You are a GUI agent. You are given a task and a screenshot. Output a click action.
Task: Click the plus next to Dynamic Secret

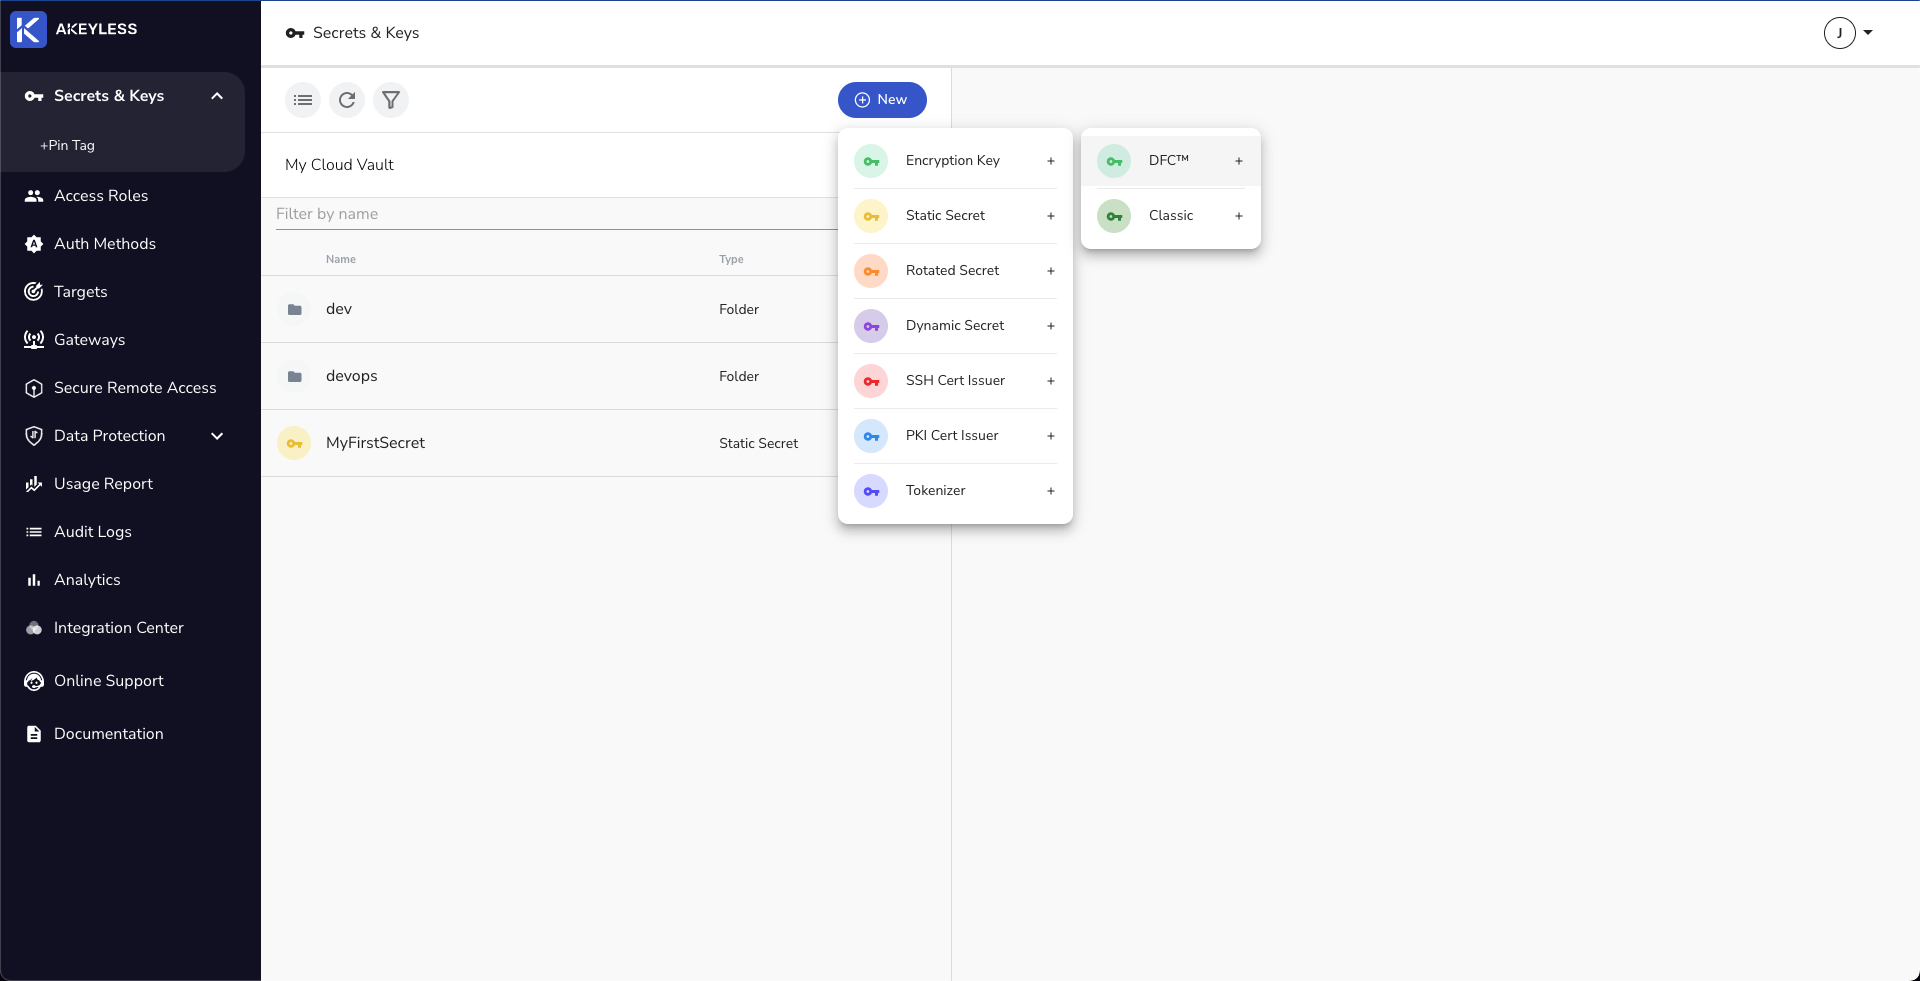(1051, 326)
